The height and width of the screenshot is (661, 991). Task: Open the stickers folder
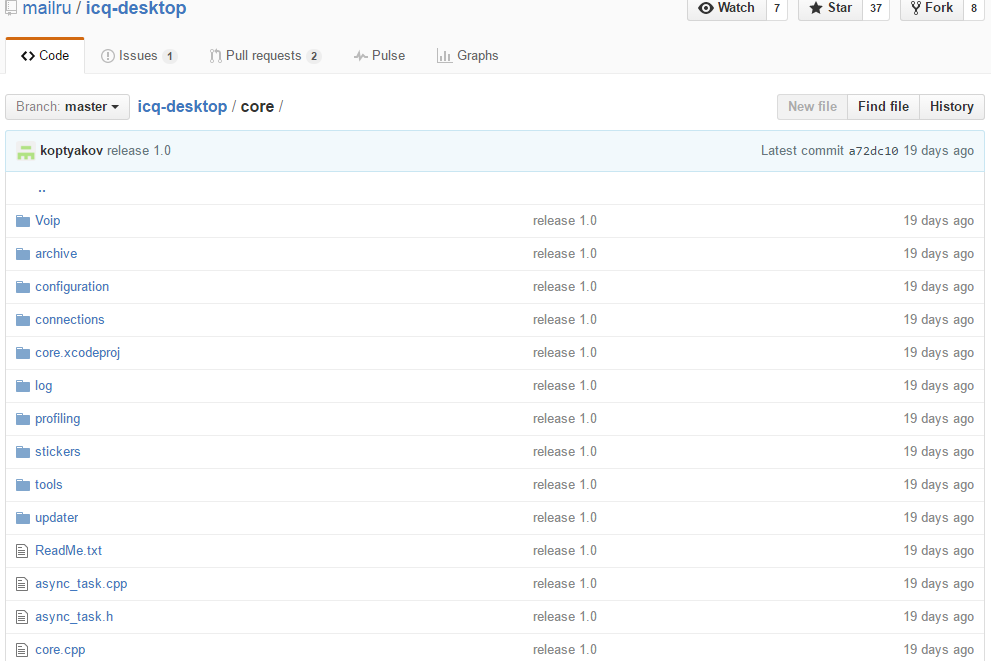[58, 452]
